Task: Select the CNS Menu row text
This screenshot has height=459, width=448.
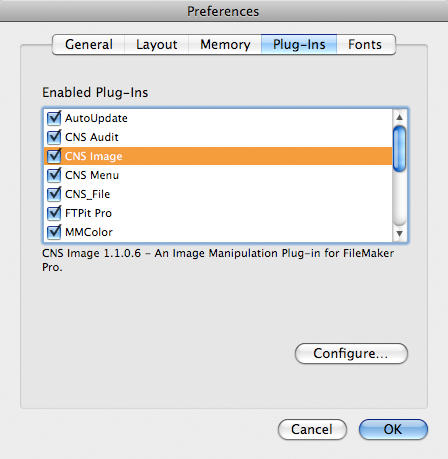Action: (x=92, y=175)
